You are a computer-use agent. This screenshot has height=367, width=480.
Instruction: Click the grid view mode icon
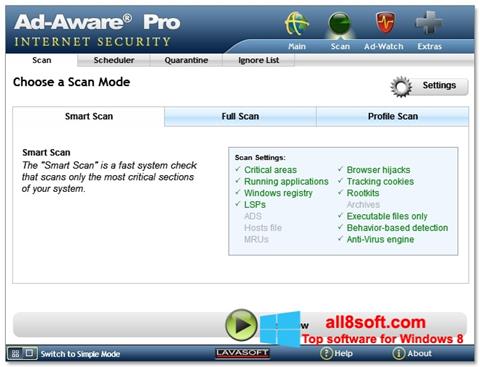click(x=15, y=353)
